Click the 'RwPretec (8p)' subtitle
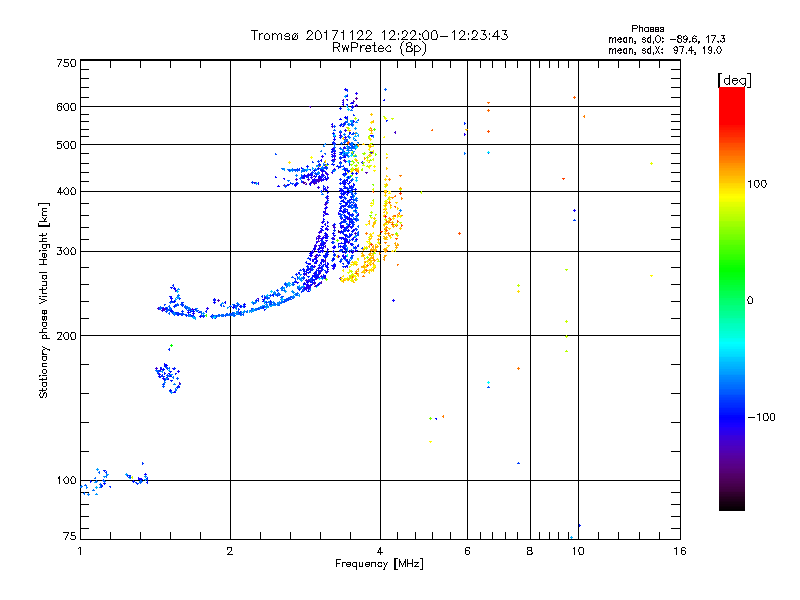 point(379,48)
